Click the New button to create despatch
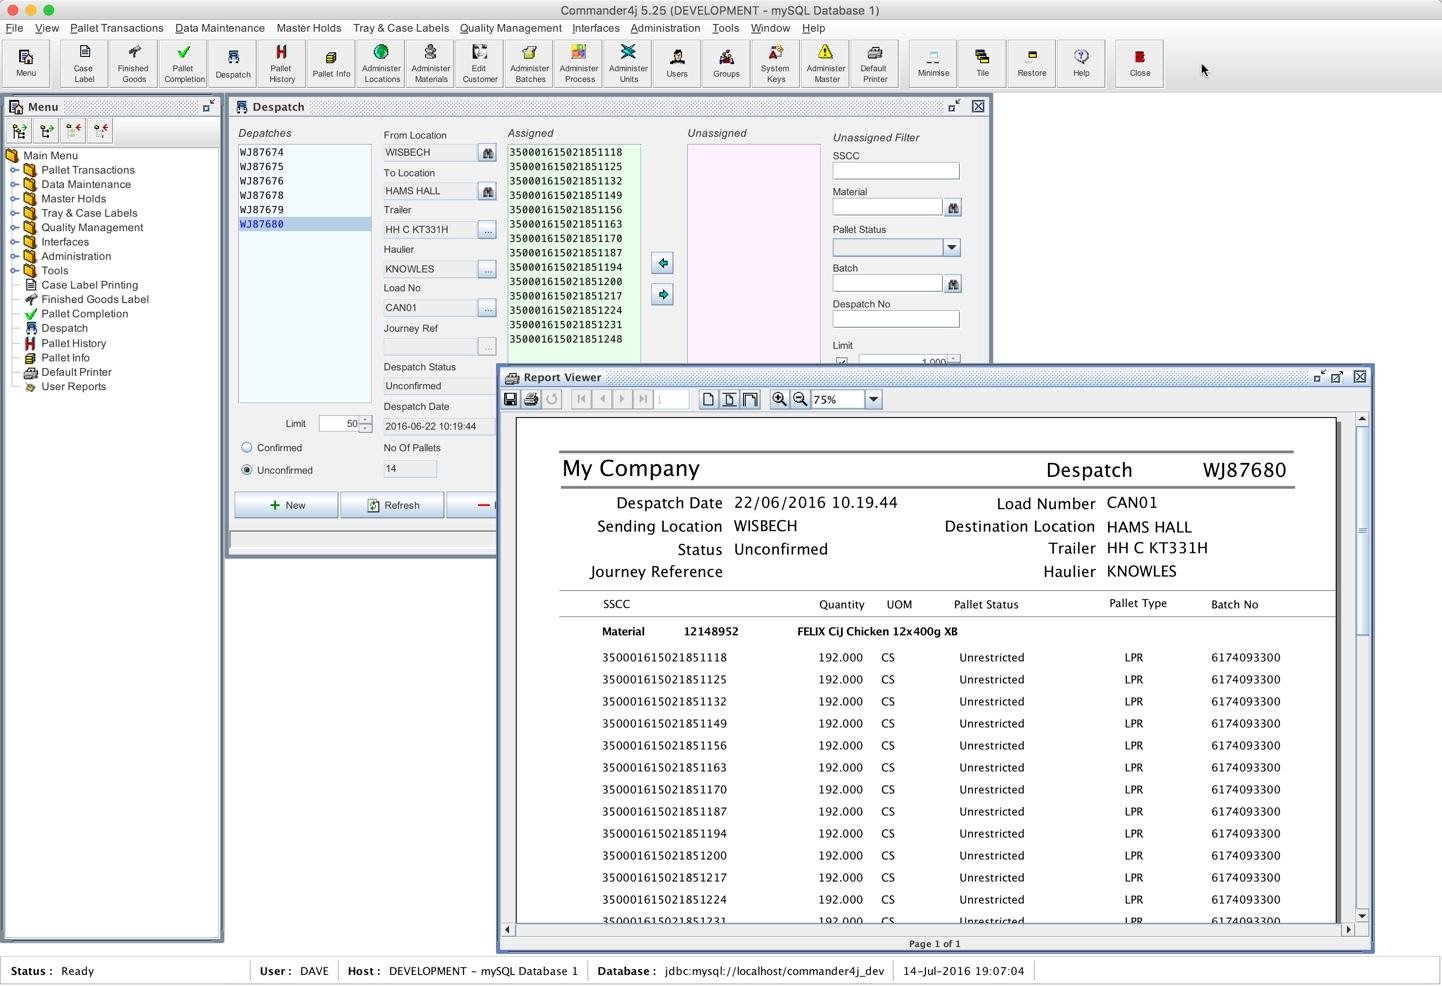The image size is (1442, 986). [286, 505]
